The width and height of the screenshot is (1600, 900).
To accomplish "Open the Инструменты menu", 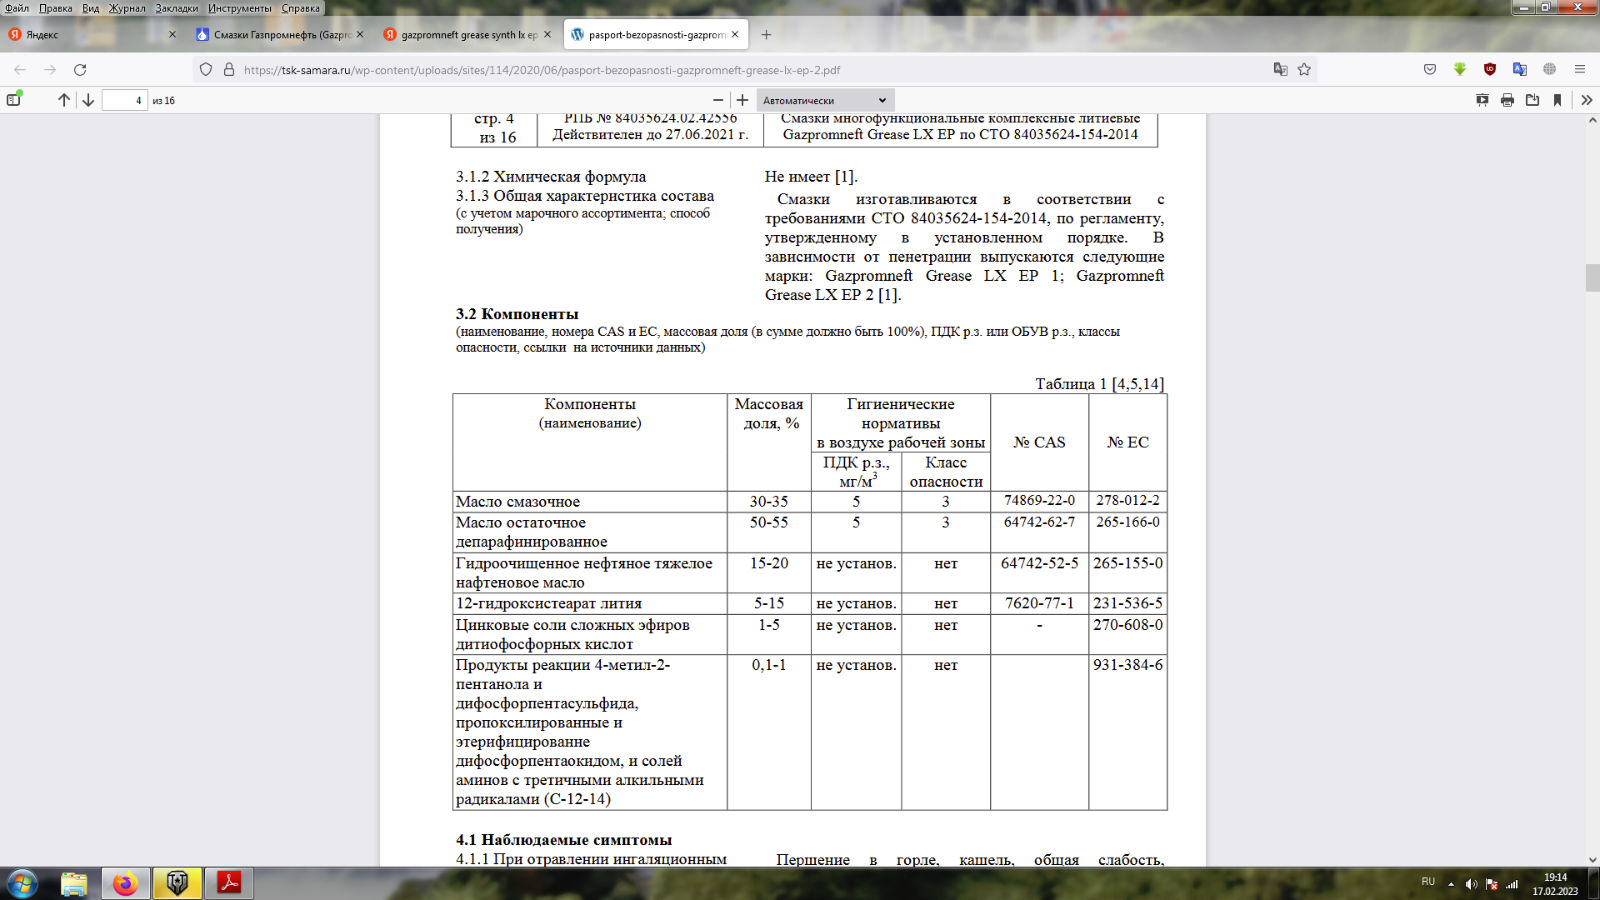I will (240, 8).
